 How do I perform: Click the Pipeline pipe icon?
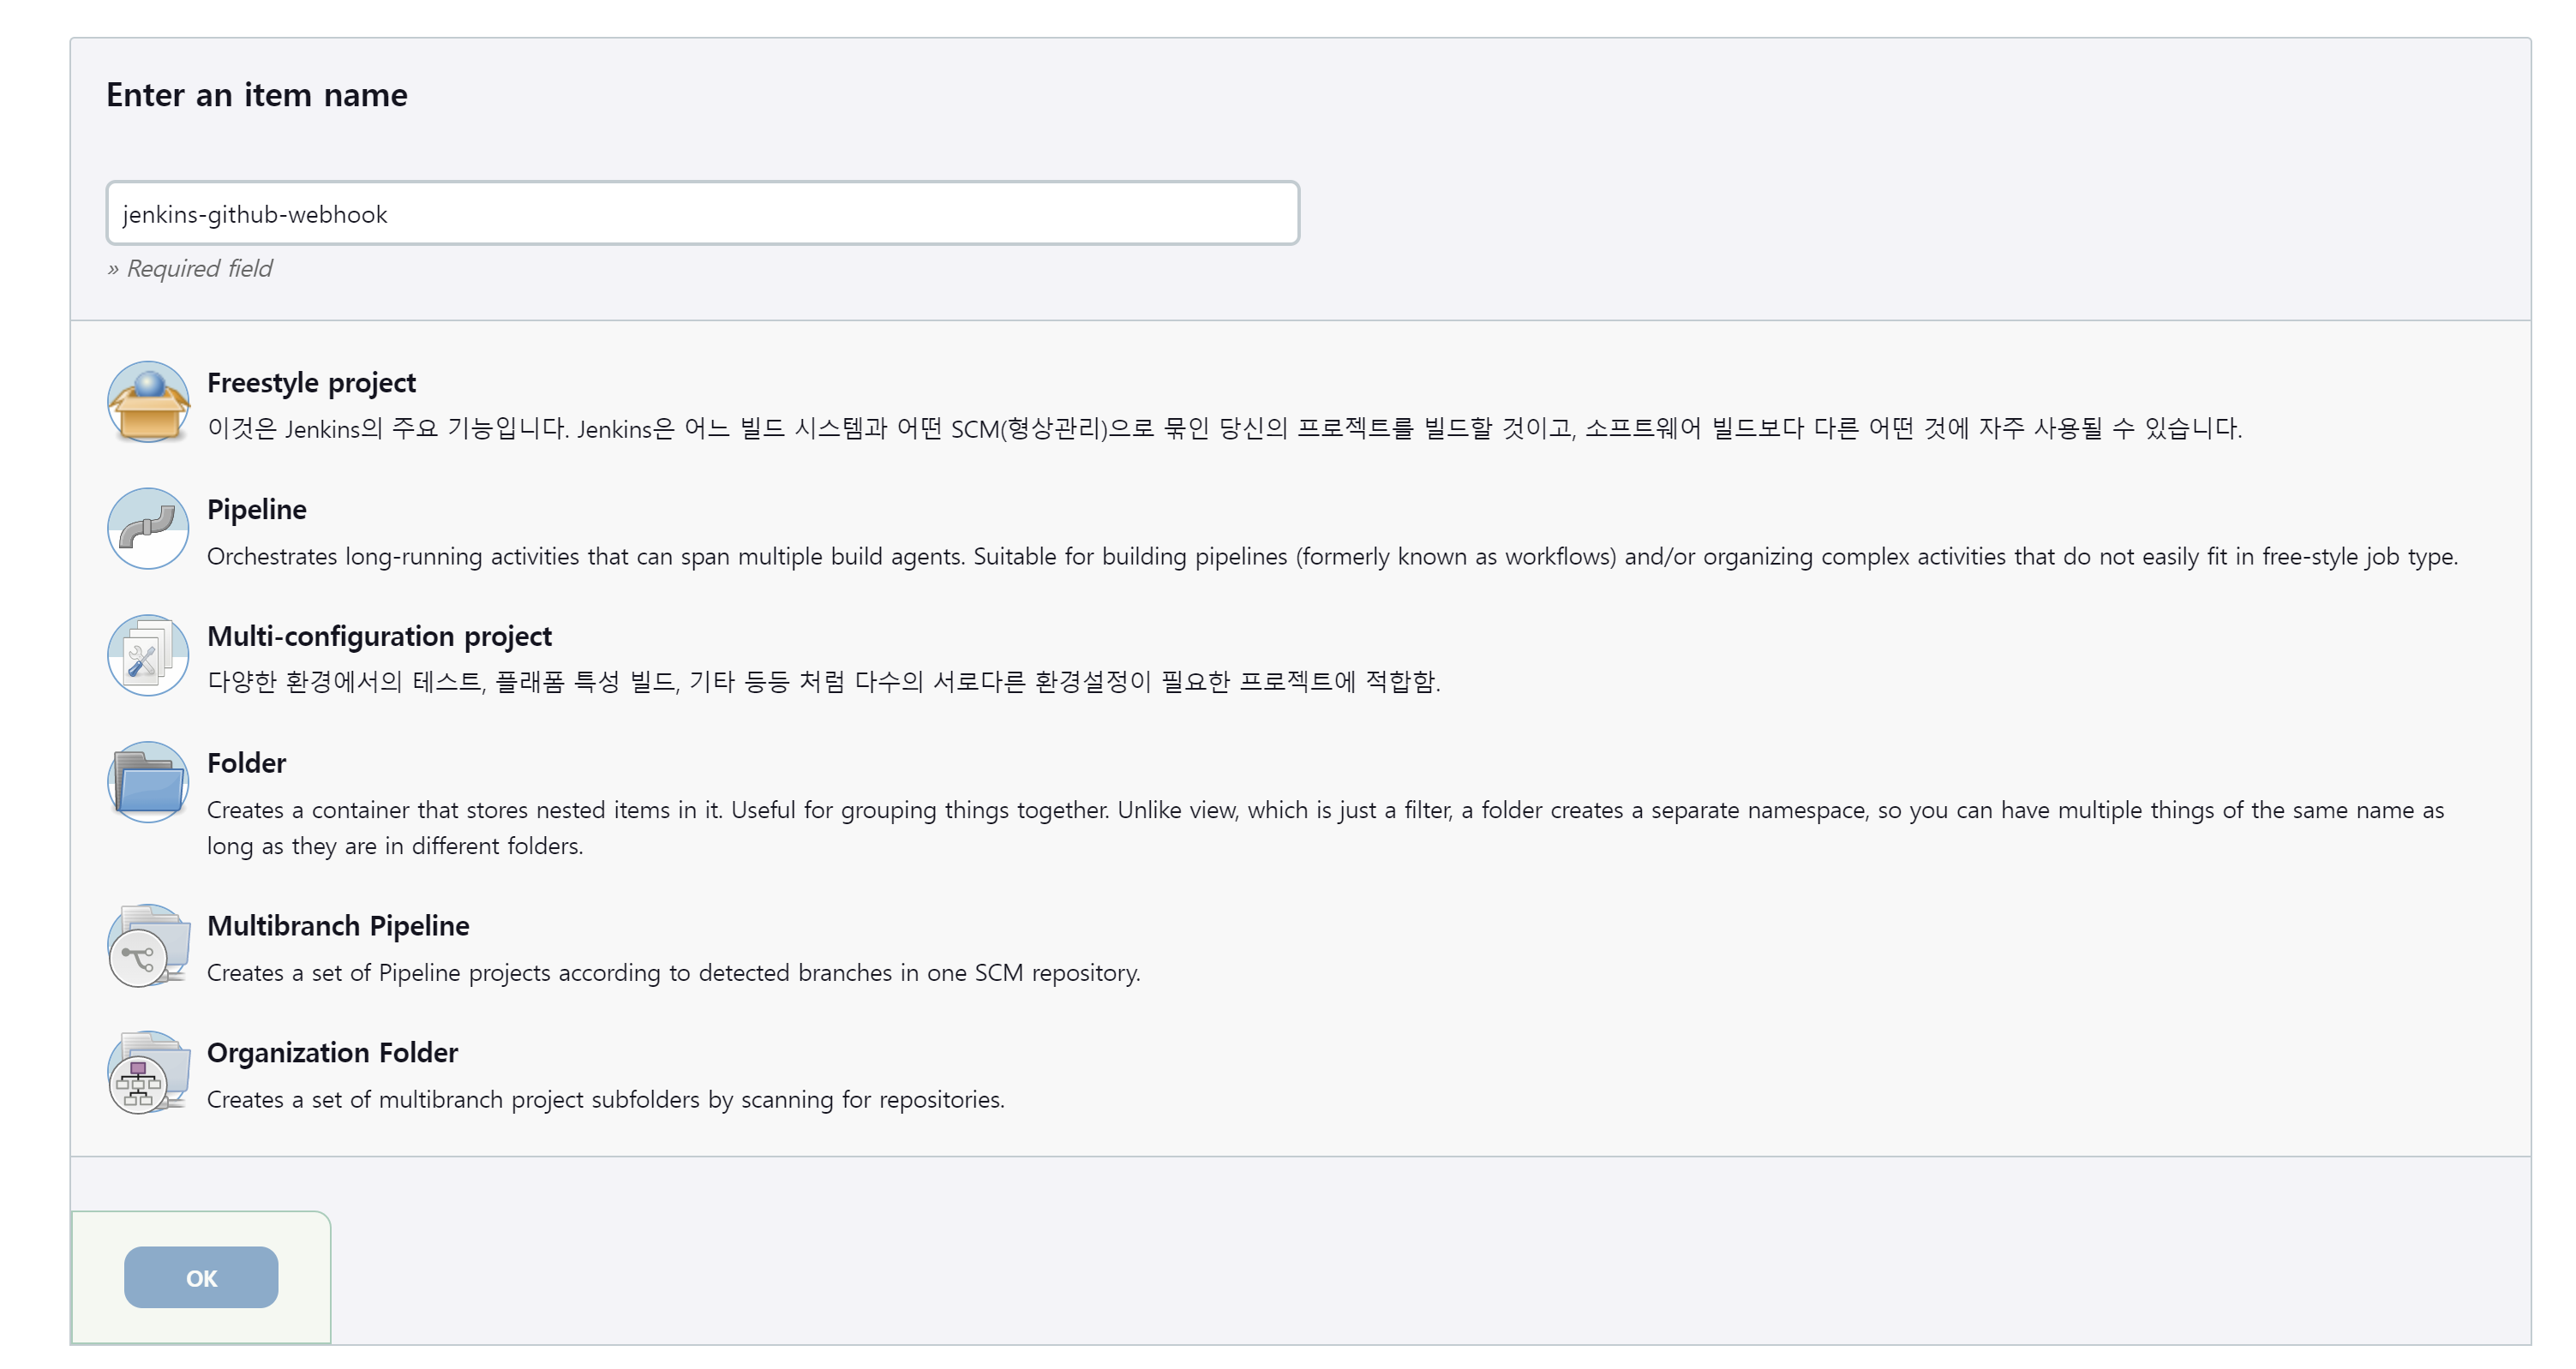(x=148, y=528)
